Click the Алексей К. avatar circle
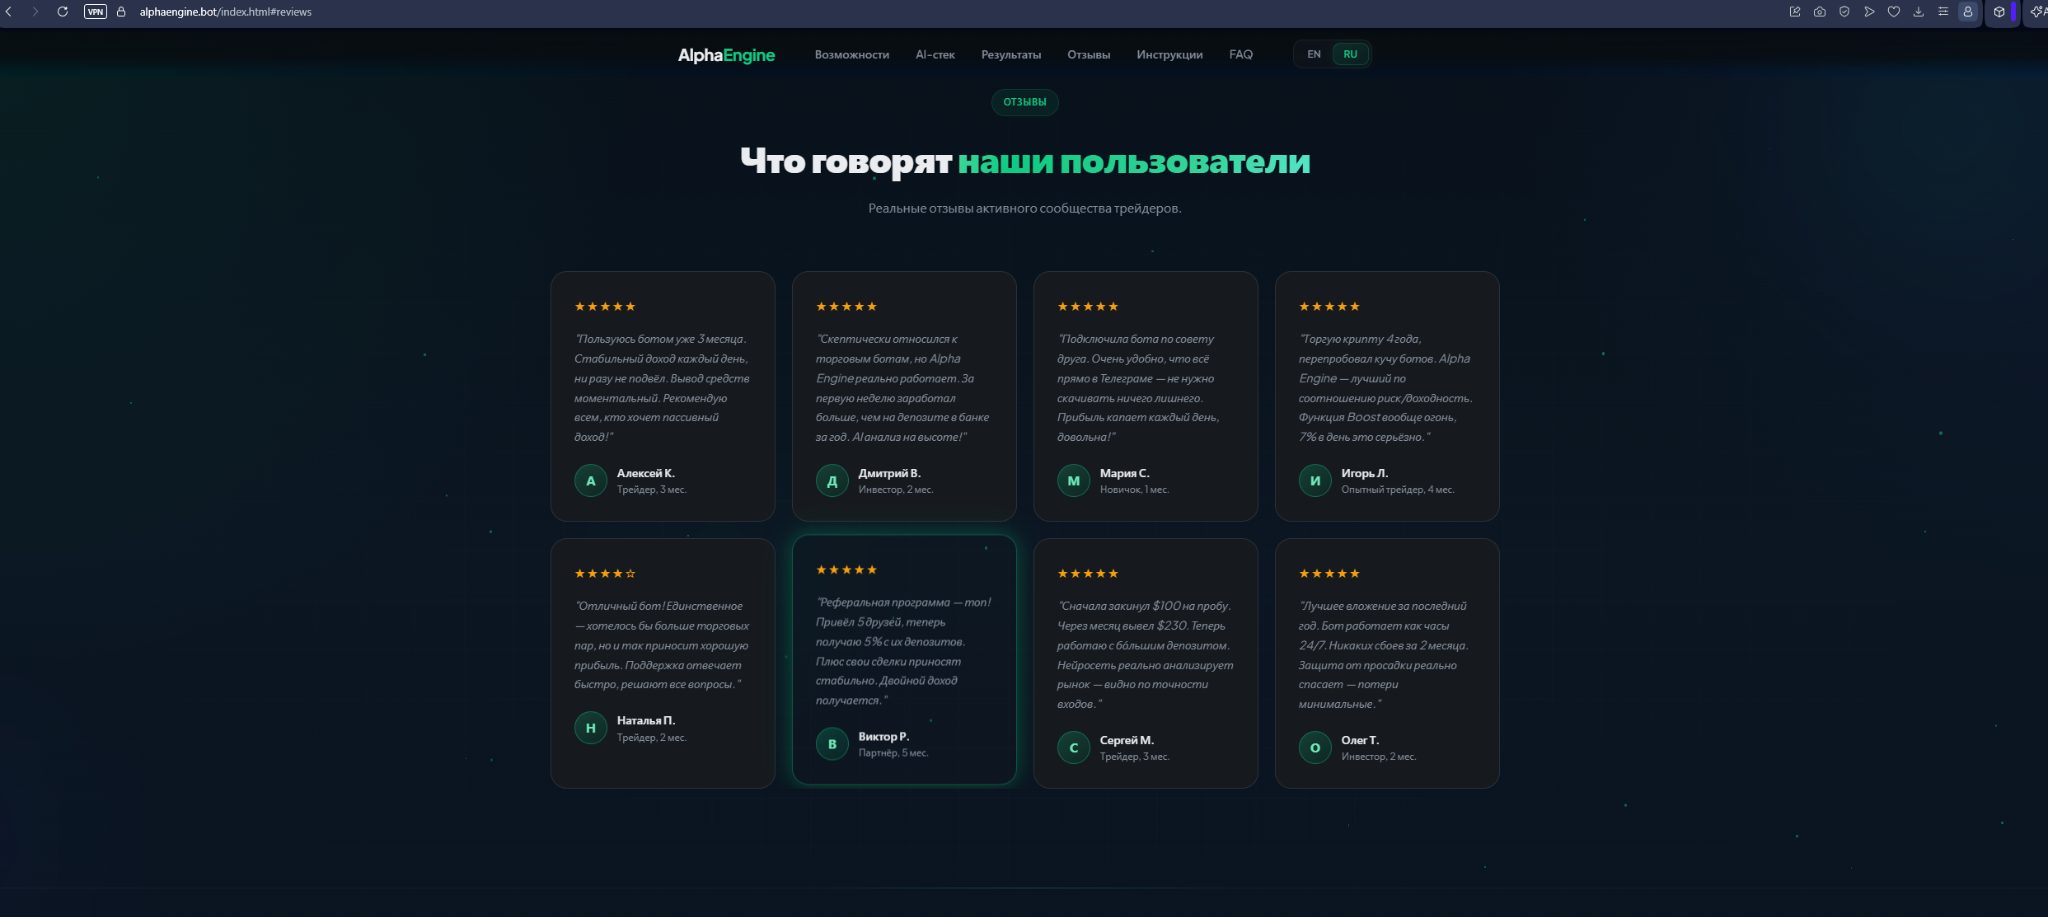Image resolution: width=2048 pixels, height=917 pixels. (590, 481)
